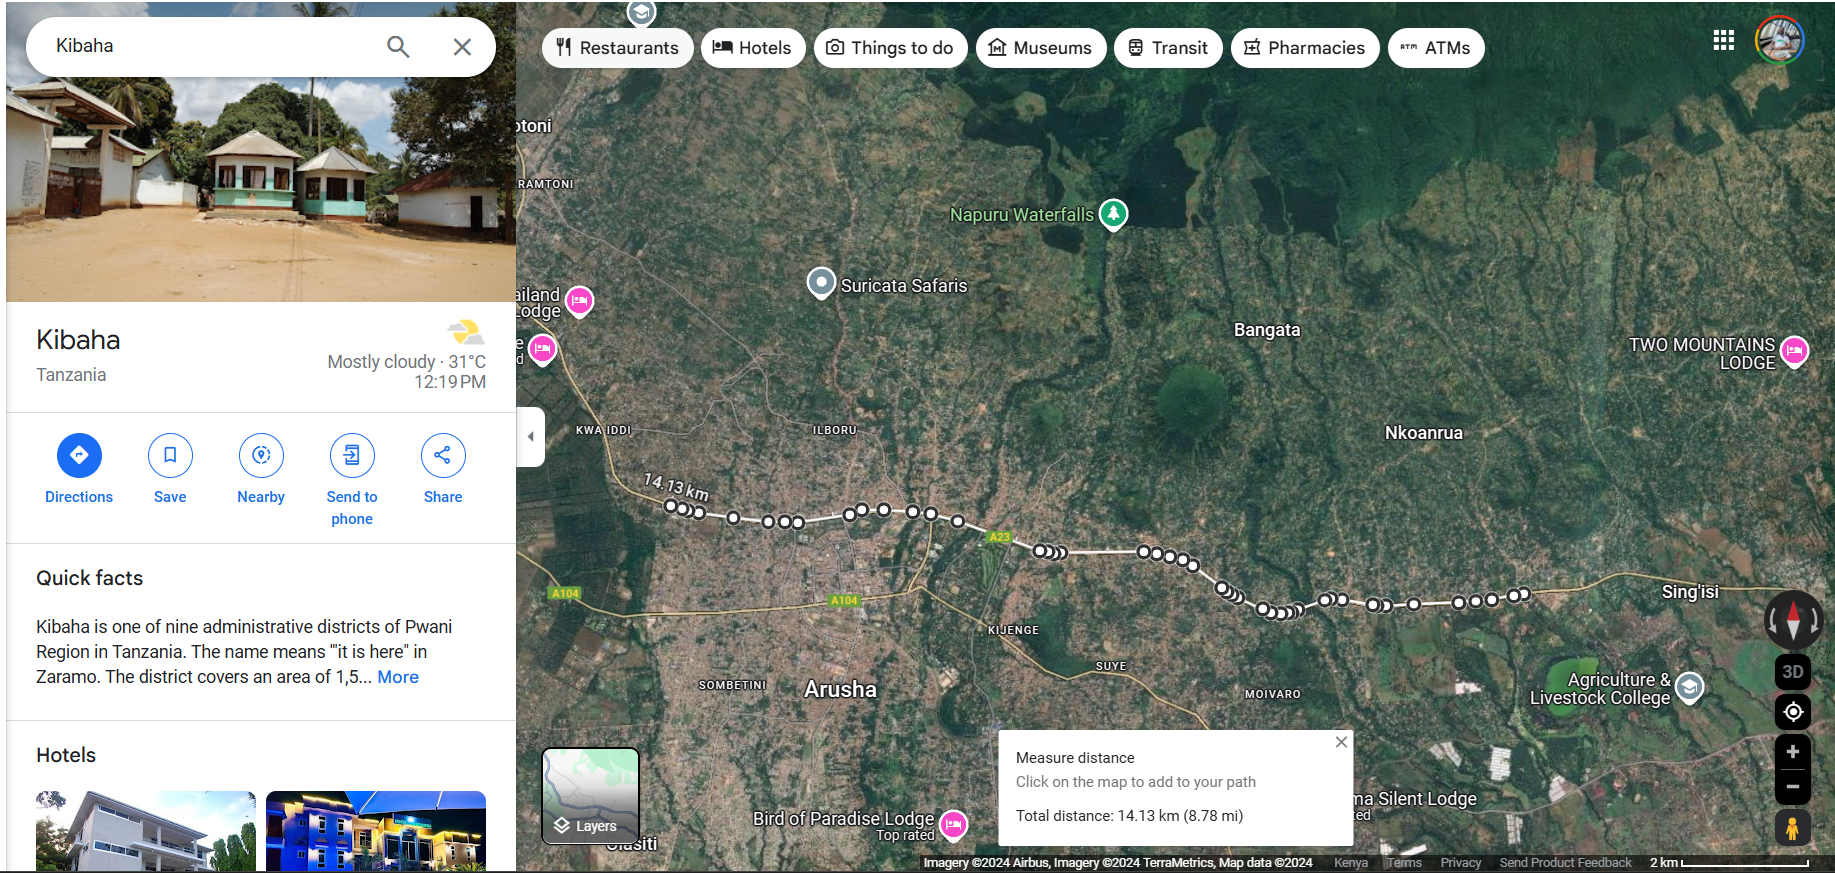The height and width of the screenshot is (873, 1835).
Task: Expand Quick facts with More link
Action: pos(398,677)
